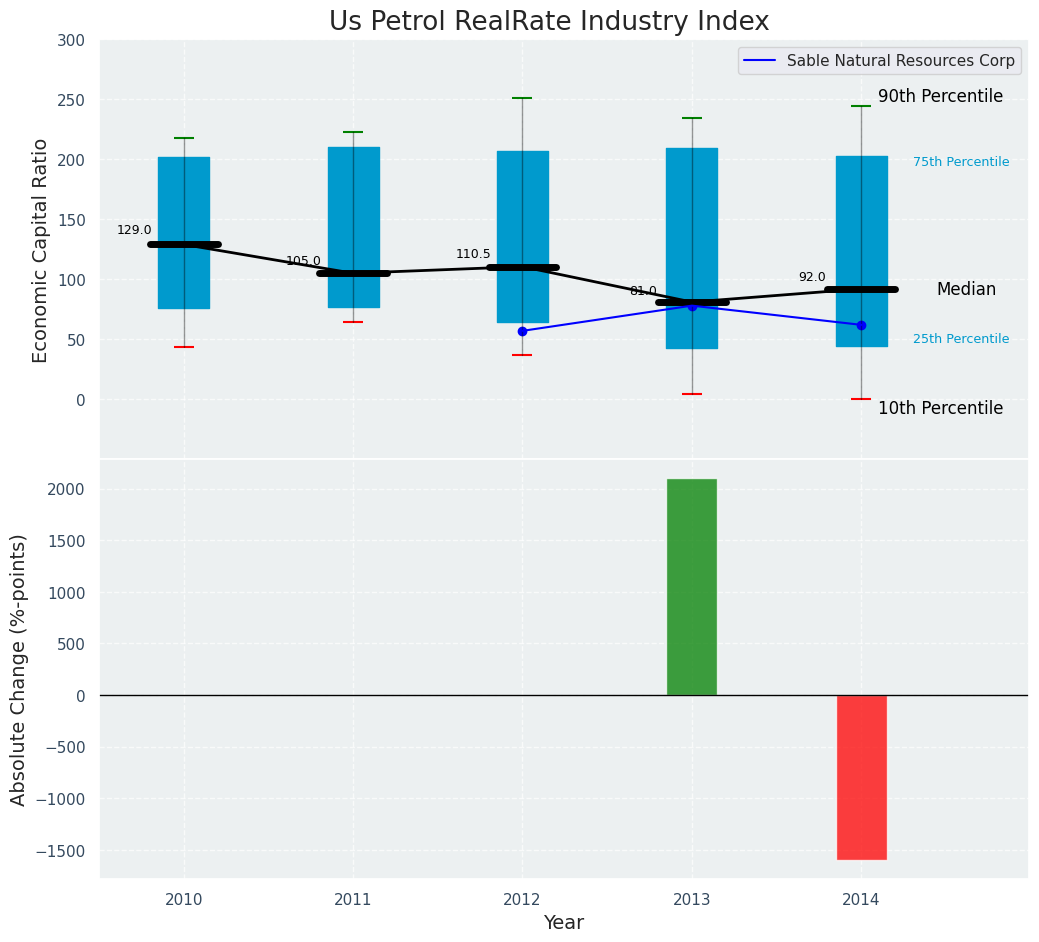Select the 25th Percentile annotation
The image size is (1039, 942).
(x=960, y=339)
